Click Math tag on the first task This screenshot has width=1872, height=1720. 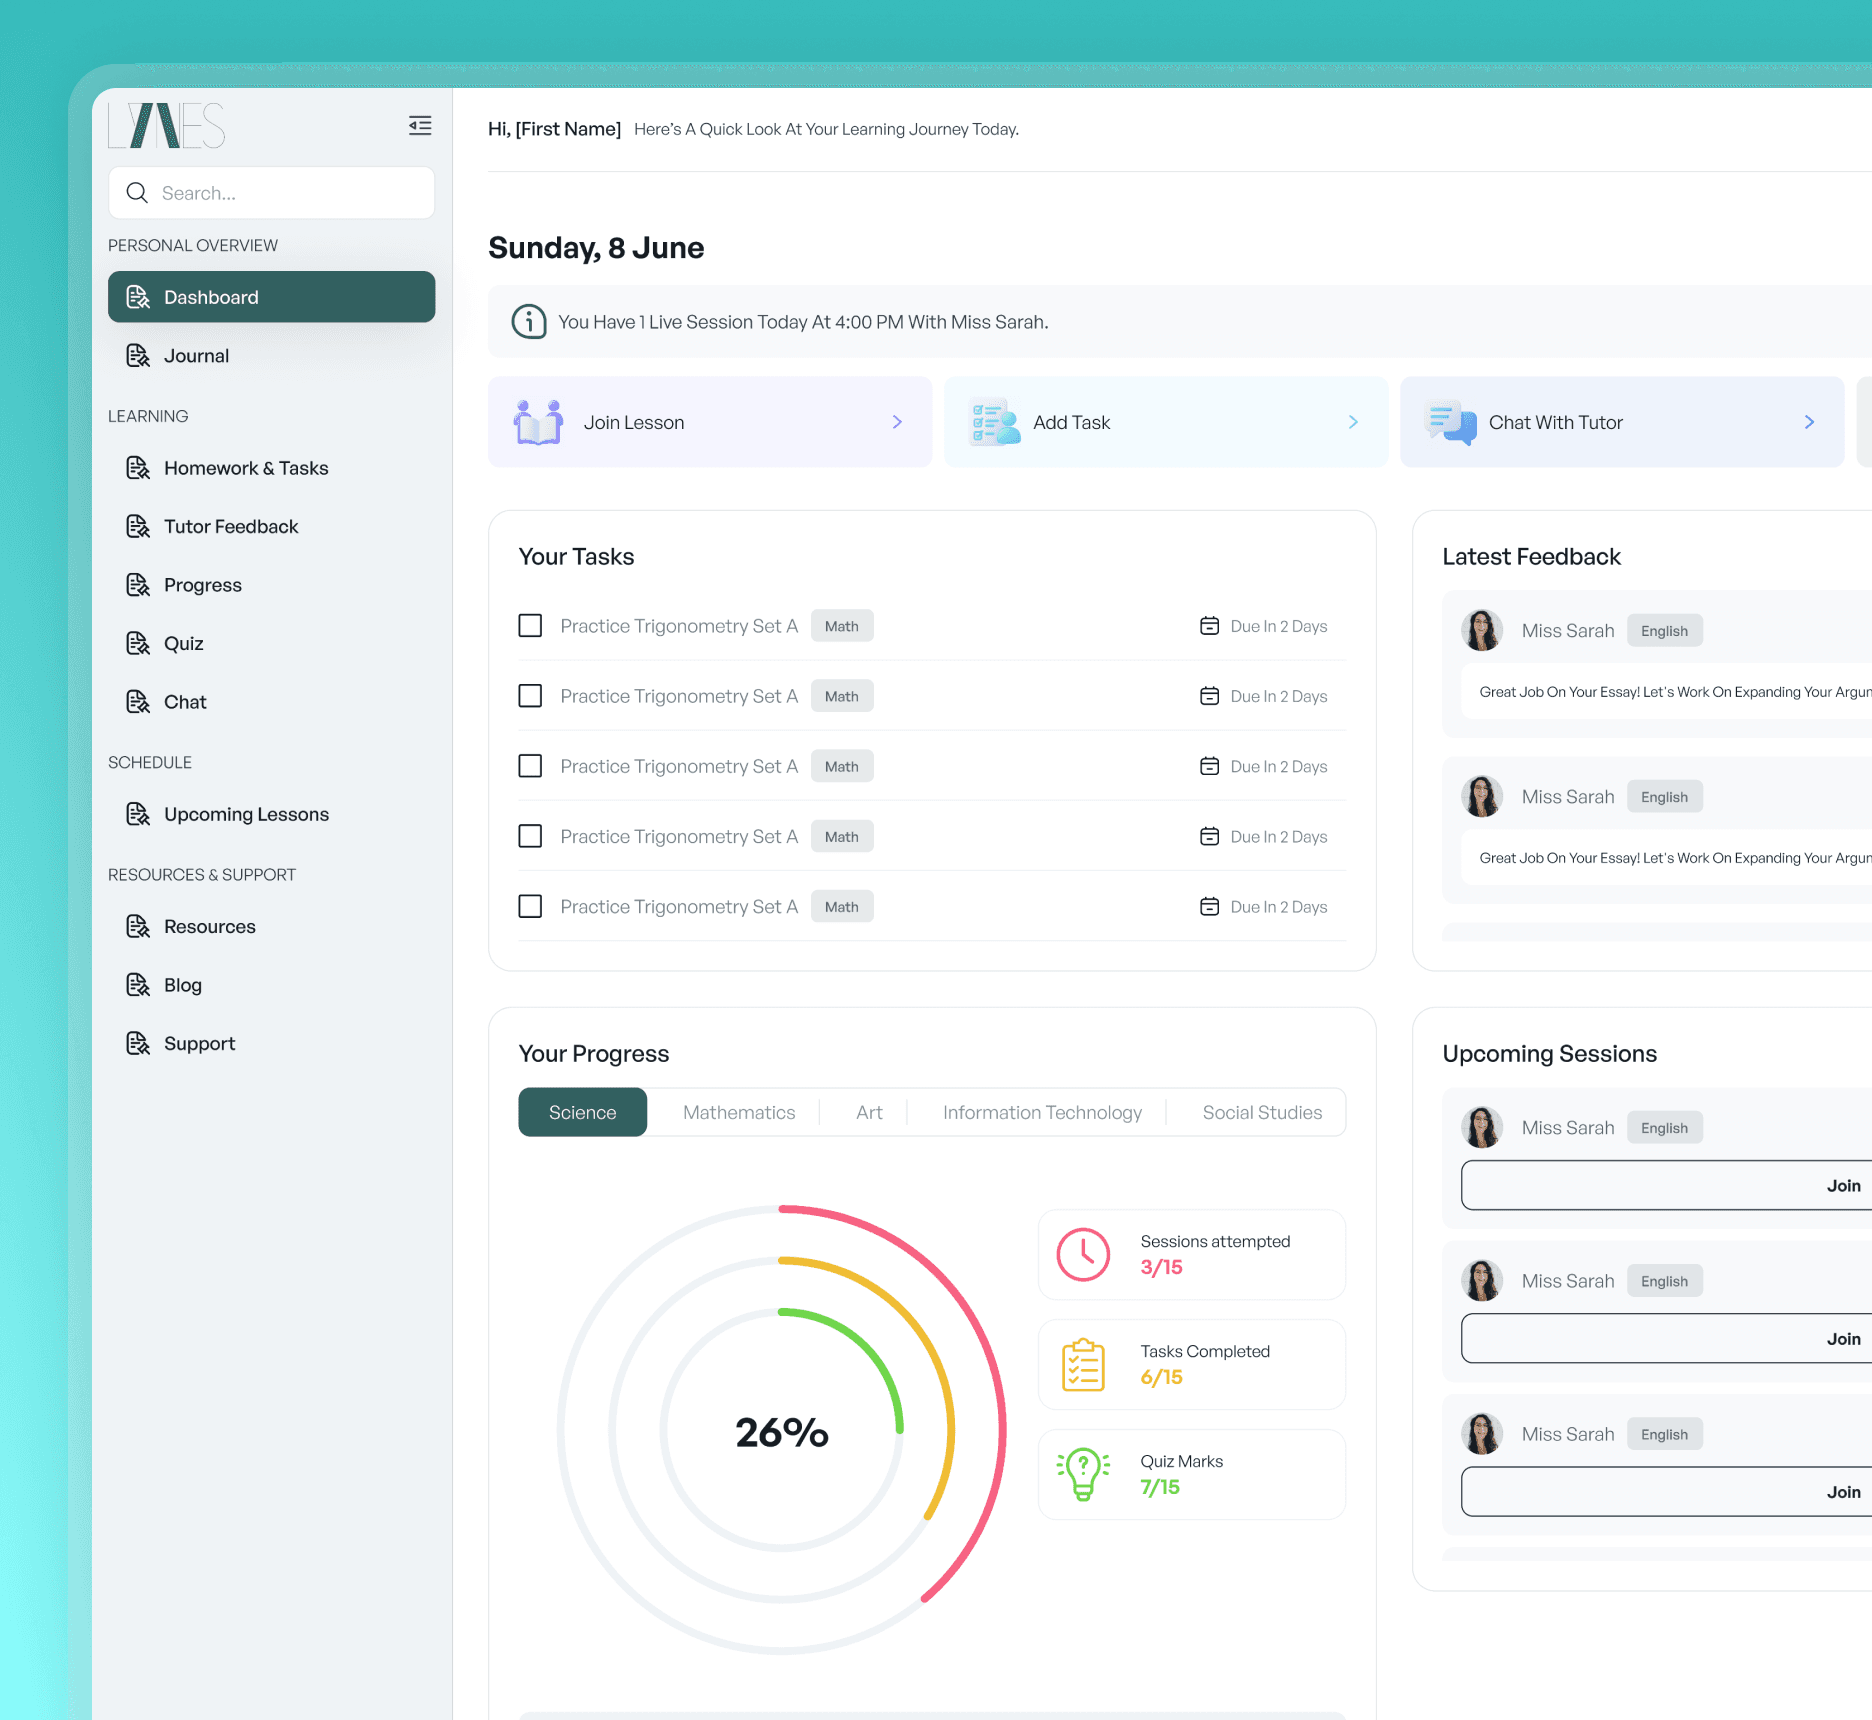(x=842, y=626)
